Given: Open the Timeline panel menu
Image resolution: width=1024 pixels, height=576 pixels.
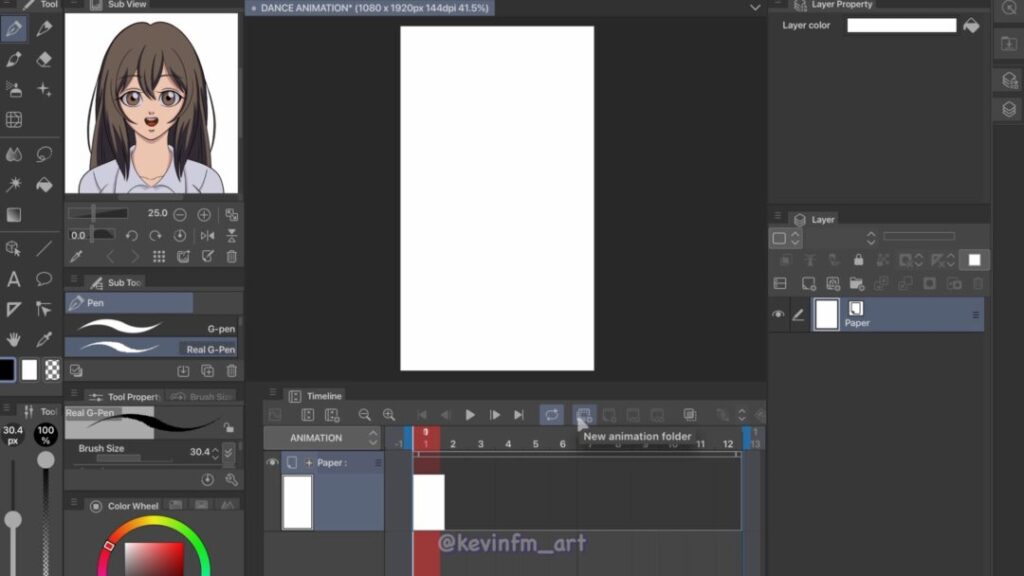Looking at the screenshot, I should tap(273, 392).
